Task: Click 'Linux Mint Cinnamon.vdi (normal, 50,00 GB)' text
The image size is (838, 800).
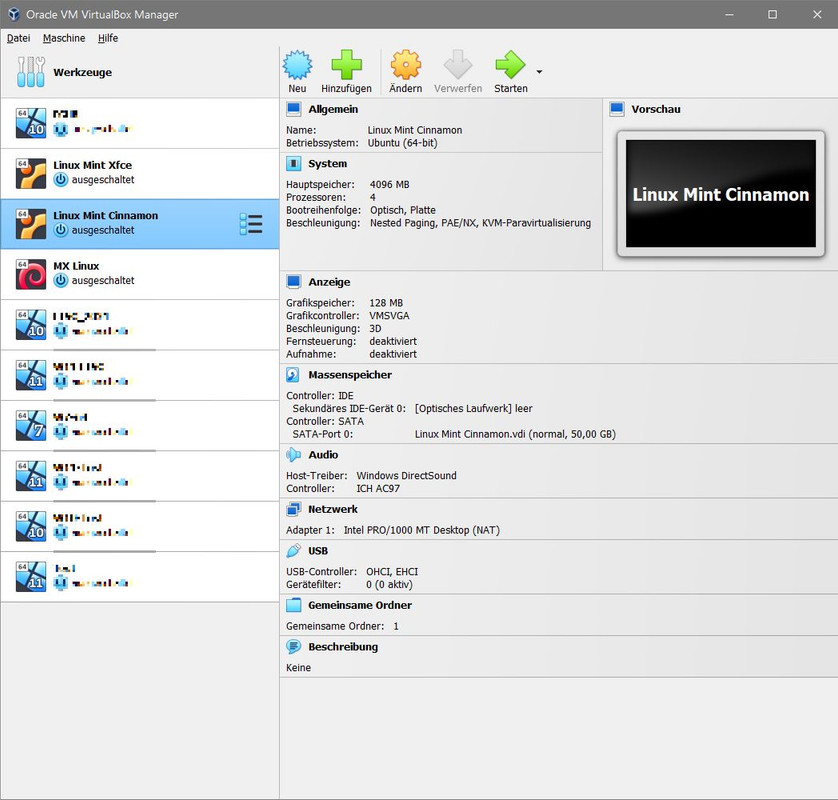Action: 515,434
